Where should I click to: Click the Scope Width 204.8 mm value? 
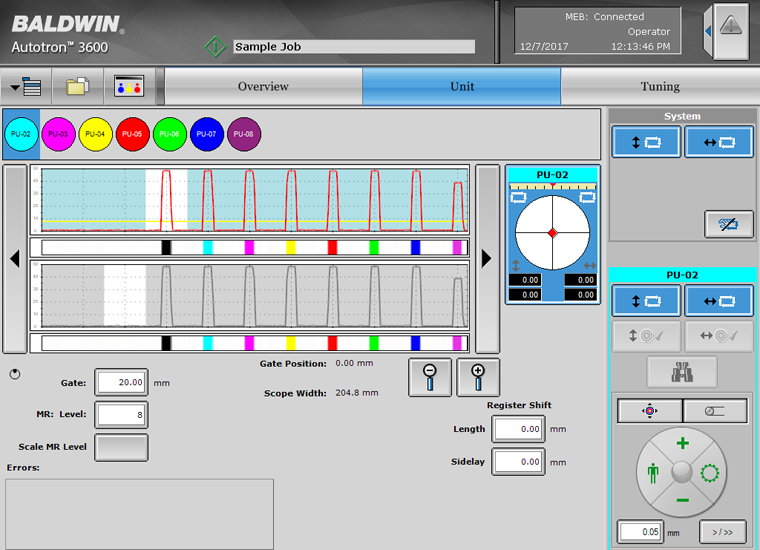click(x=357, y=393)
